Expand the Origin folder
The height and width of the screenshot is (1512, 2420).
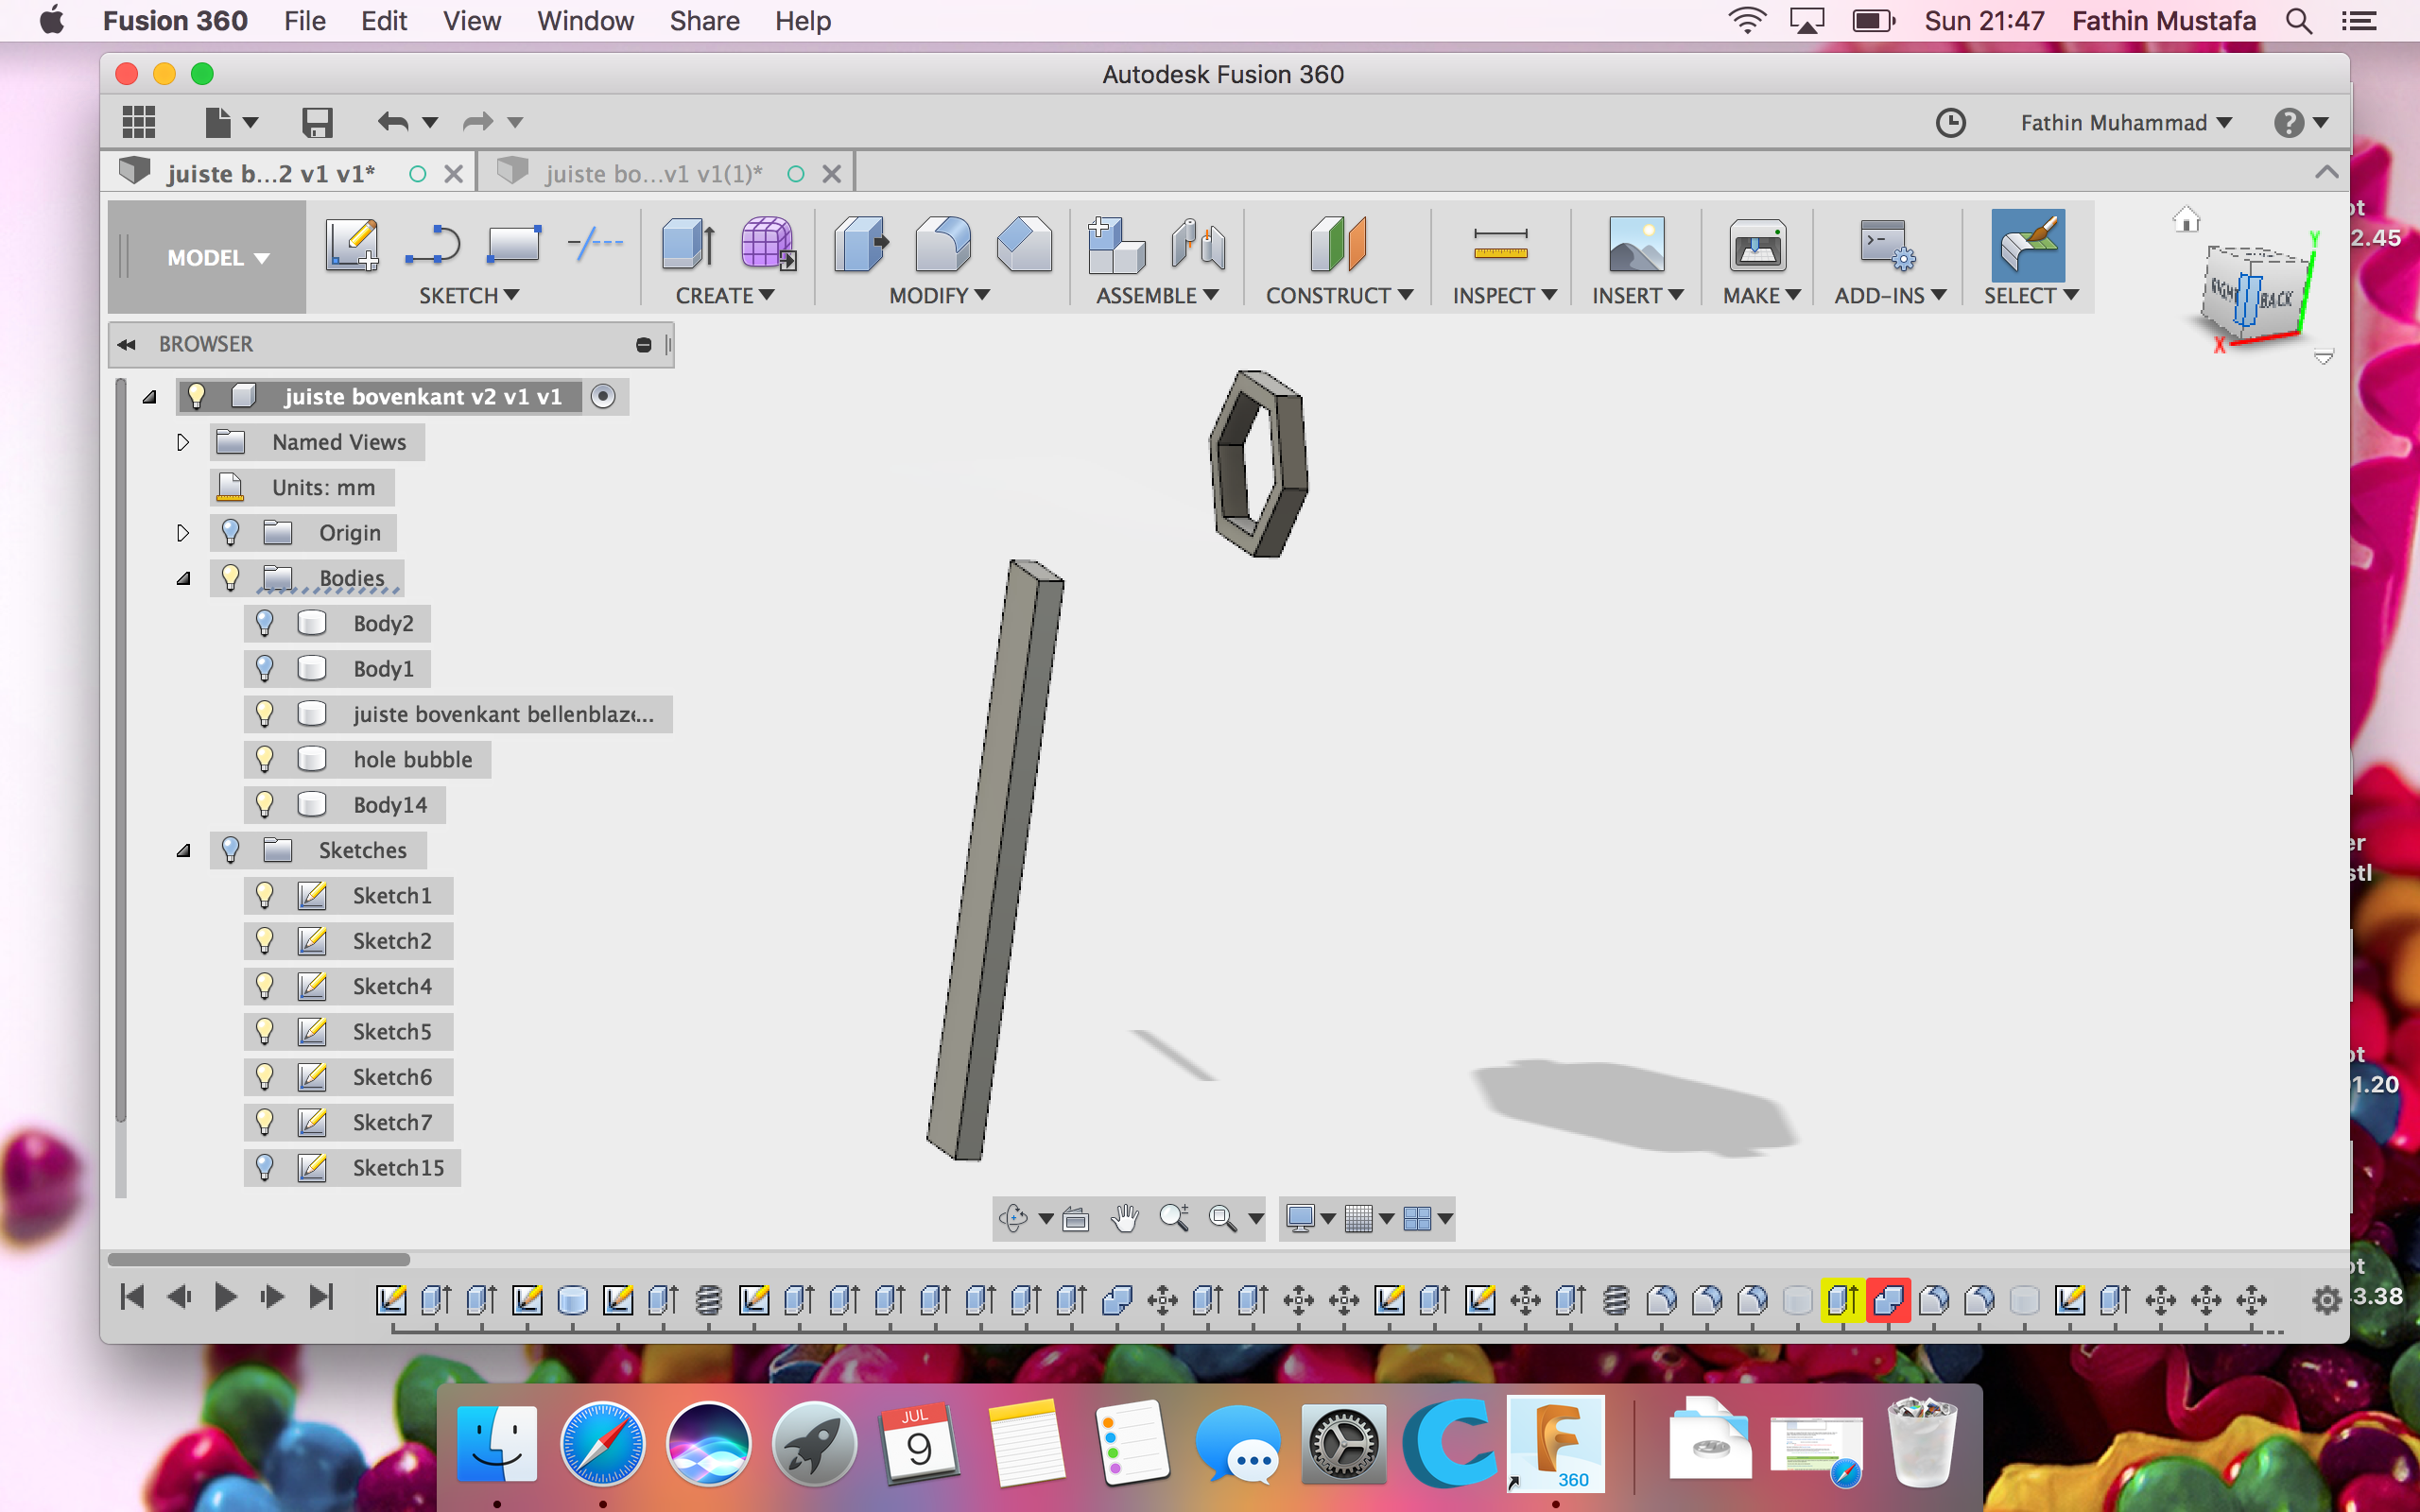click(182, 532)
